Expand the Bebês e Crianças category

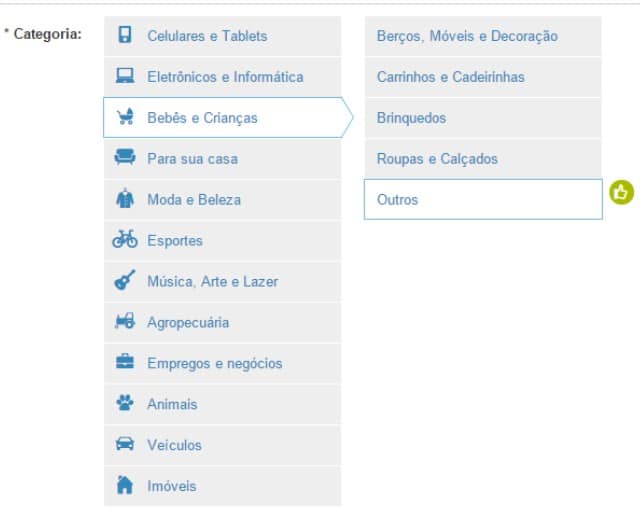pyautogui.click(x=202, y=118)
